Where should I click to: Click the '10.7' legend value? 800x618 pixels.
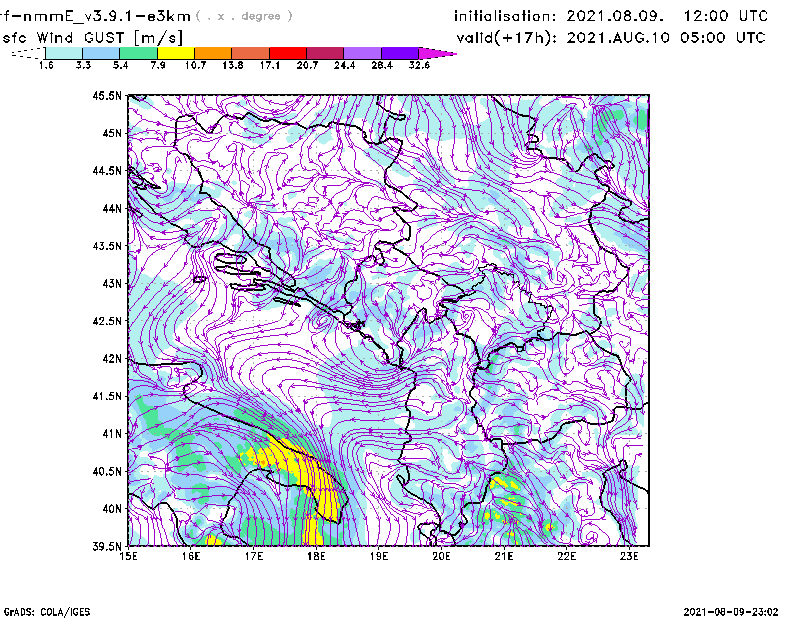point(195,65)
